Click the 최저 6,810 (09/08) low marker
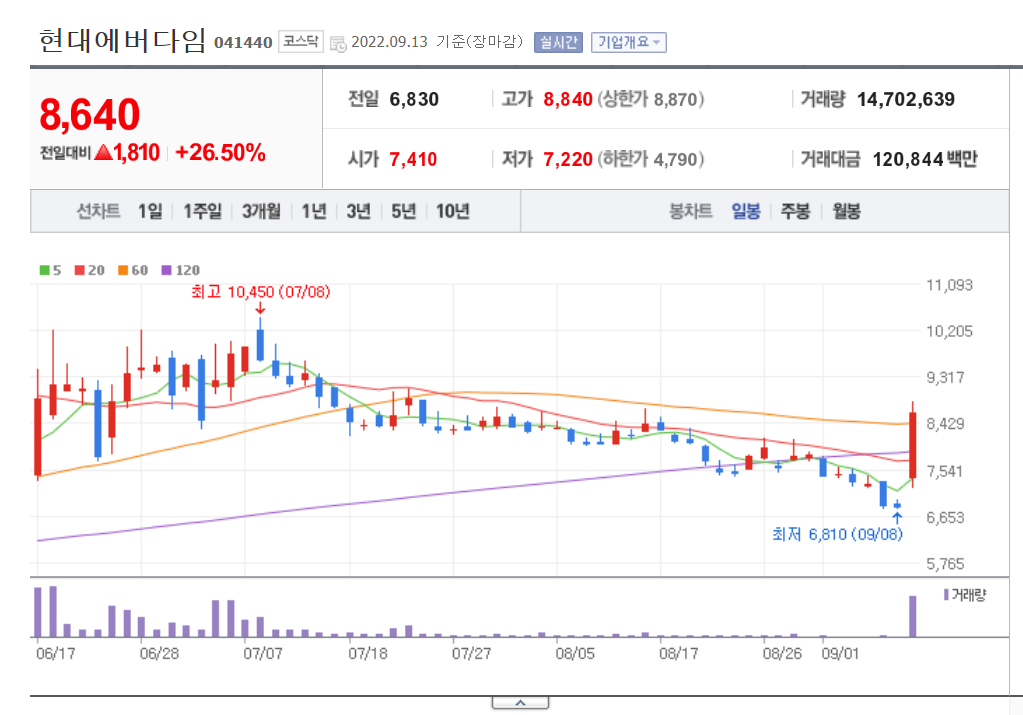Viewport: 1023px width, 715px height. tap(838, 534)
